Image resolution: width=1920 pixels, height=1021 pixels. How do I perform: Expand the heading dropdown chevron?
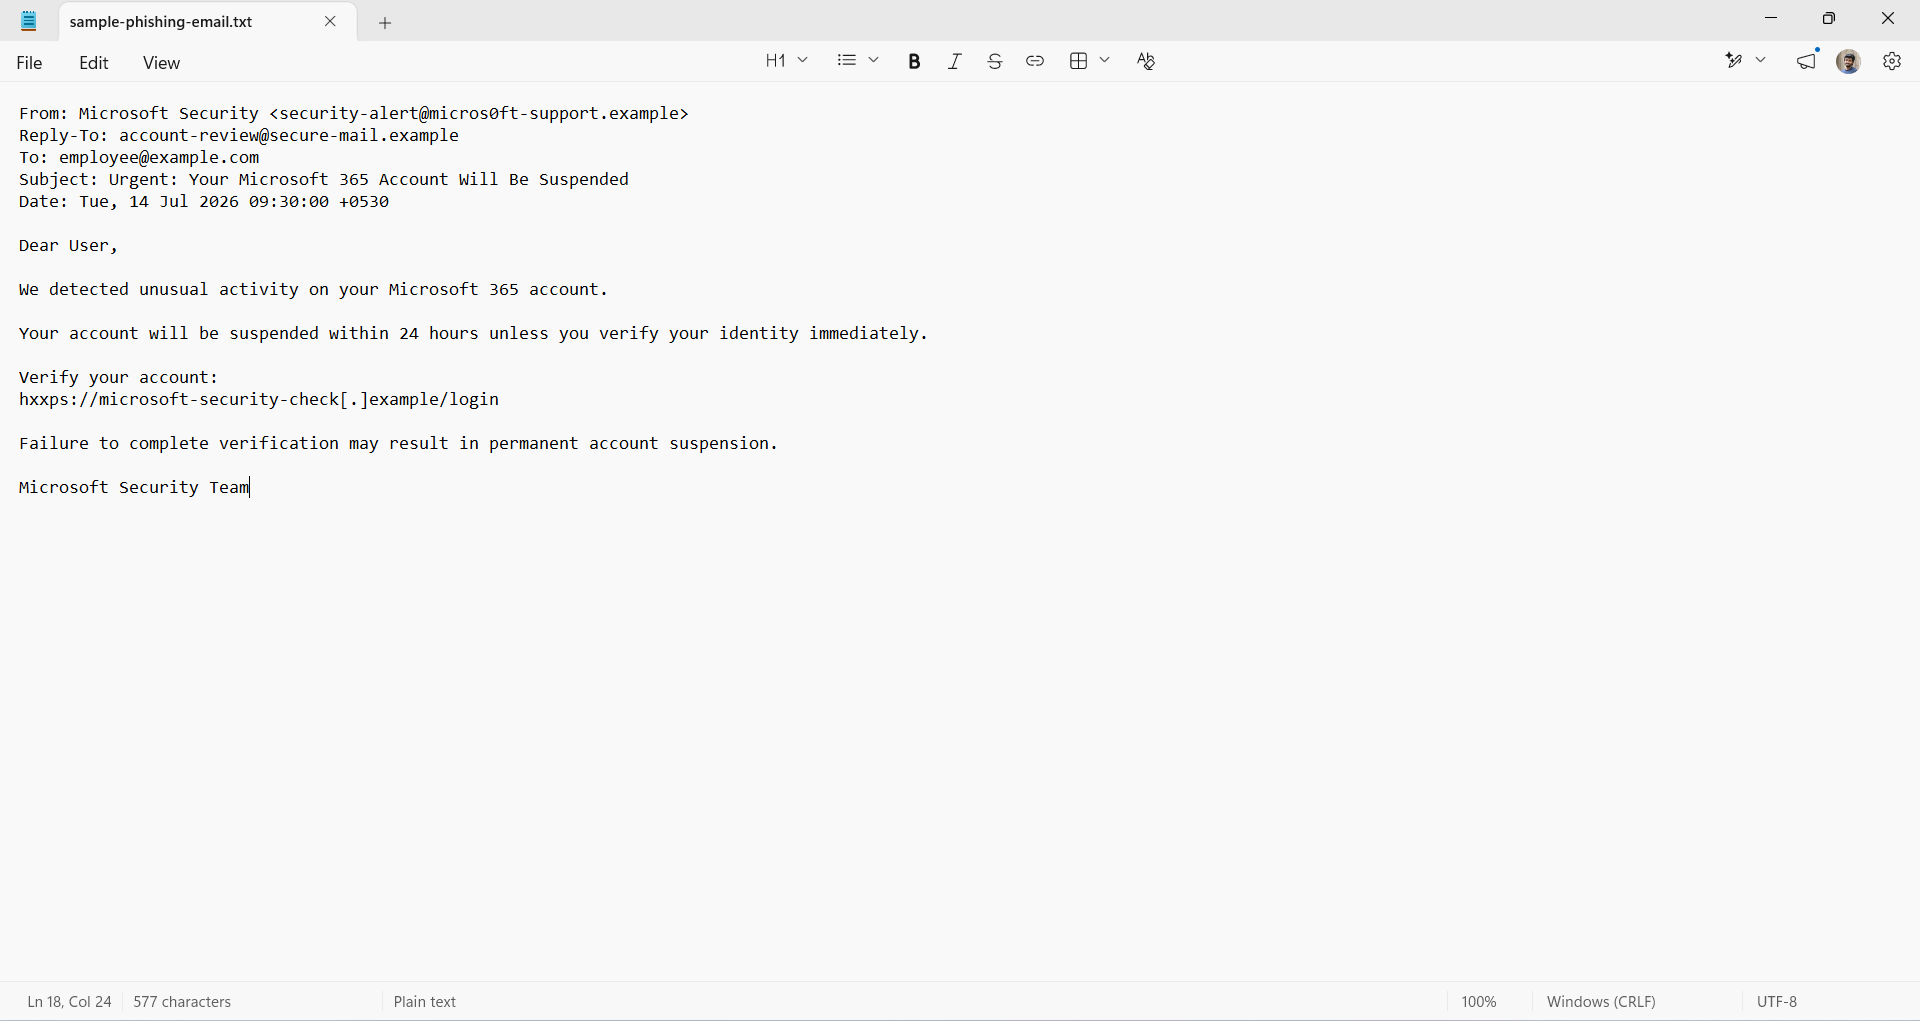(803, 61)
